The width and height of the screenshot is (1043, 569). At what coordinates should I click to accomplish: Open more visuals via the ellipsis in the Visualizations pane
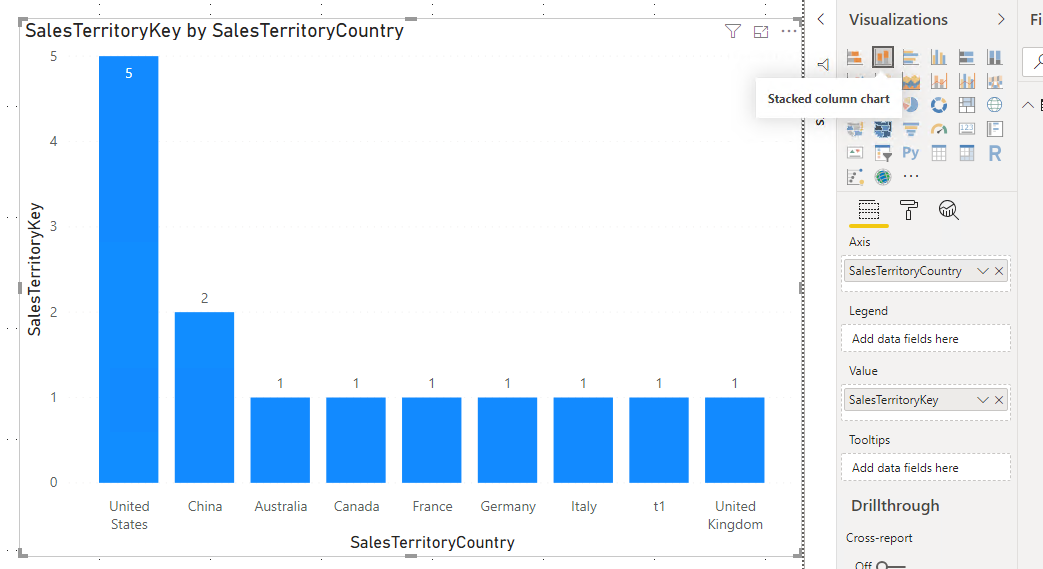coord(911,176)
